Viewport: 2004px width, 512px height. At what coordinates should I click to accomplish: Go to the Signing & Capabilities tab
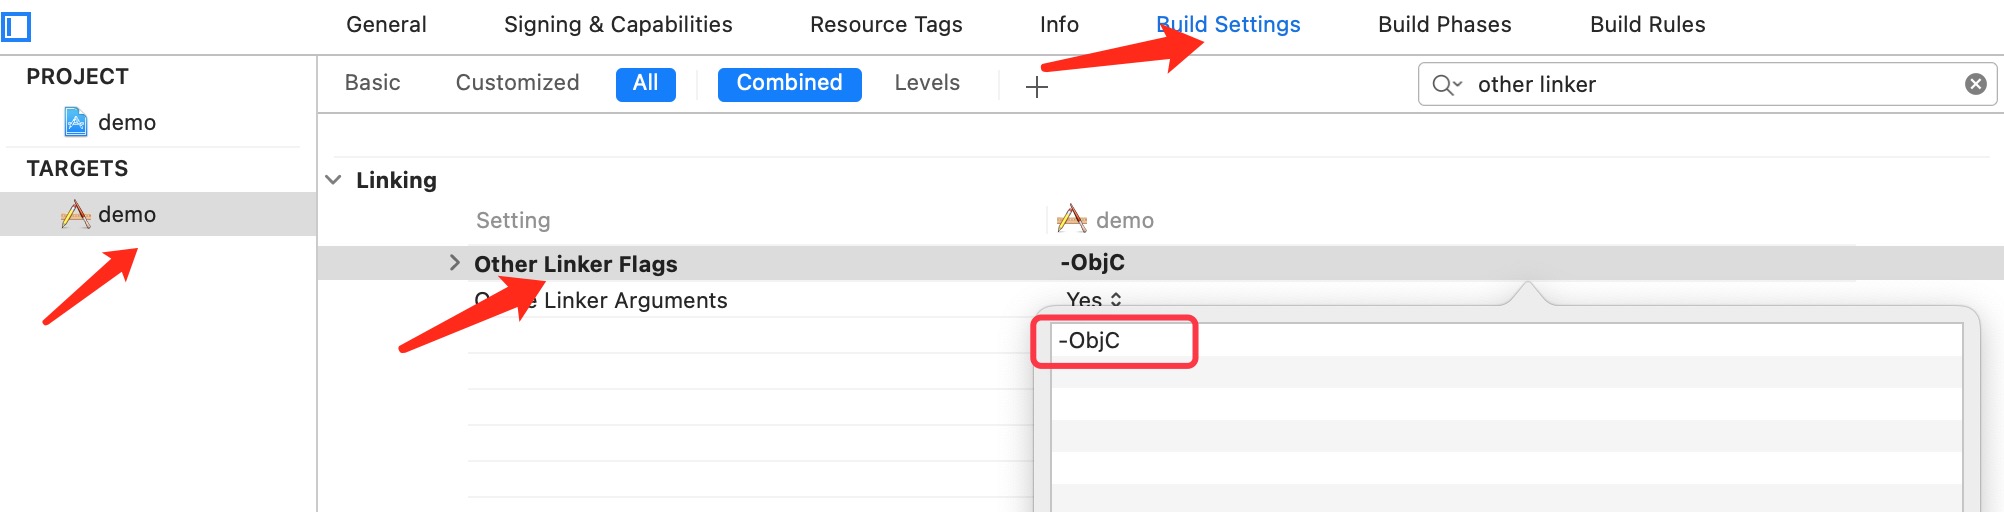(618, 25)
